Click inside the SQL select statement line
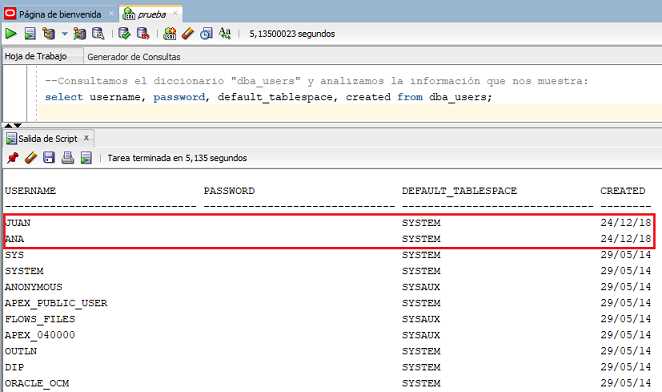The image size is (662, 392). pyautogui.click(x=269, y=97)
